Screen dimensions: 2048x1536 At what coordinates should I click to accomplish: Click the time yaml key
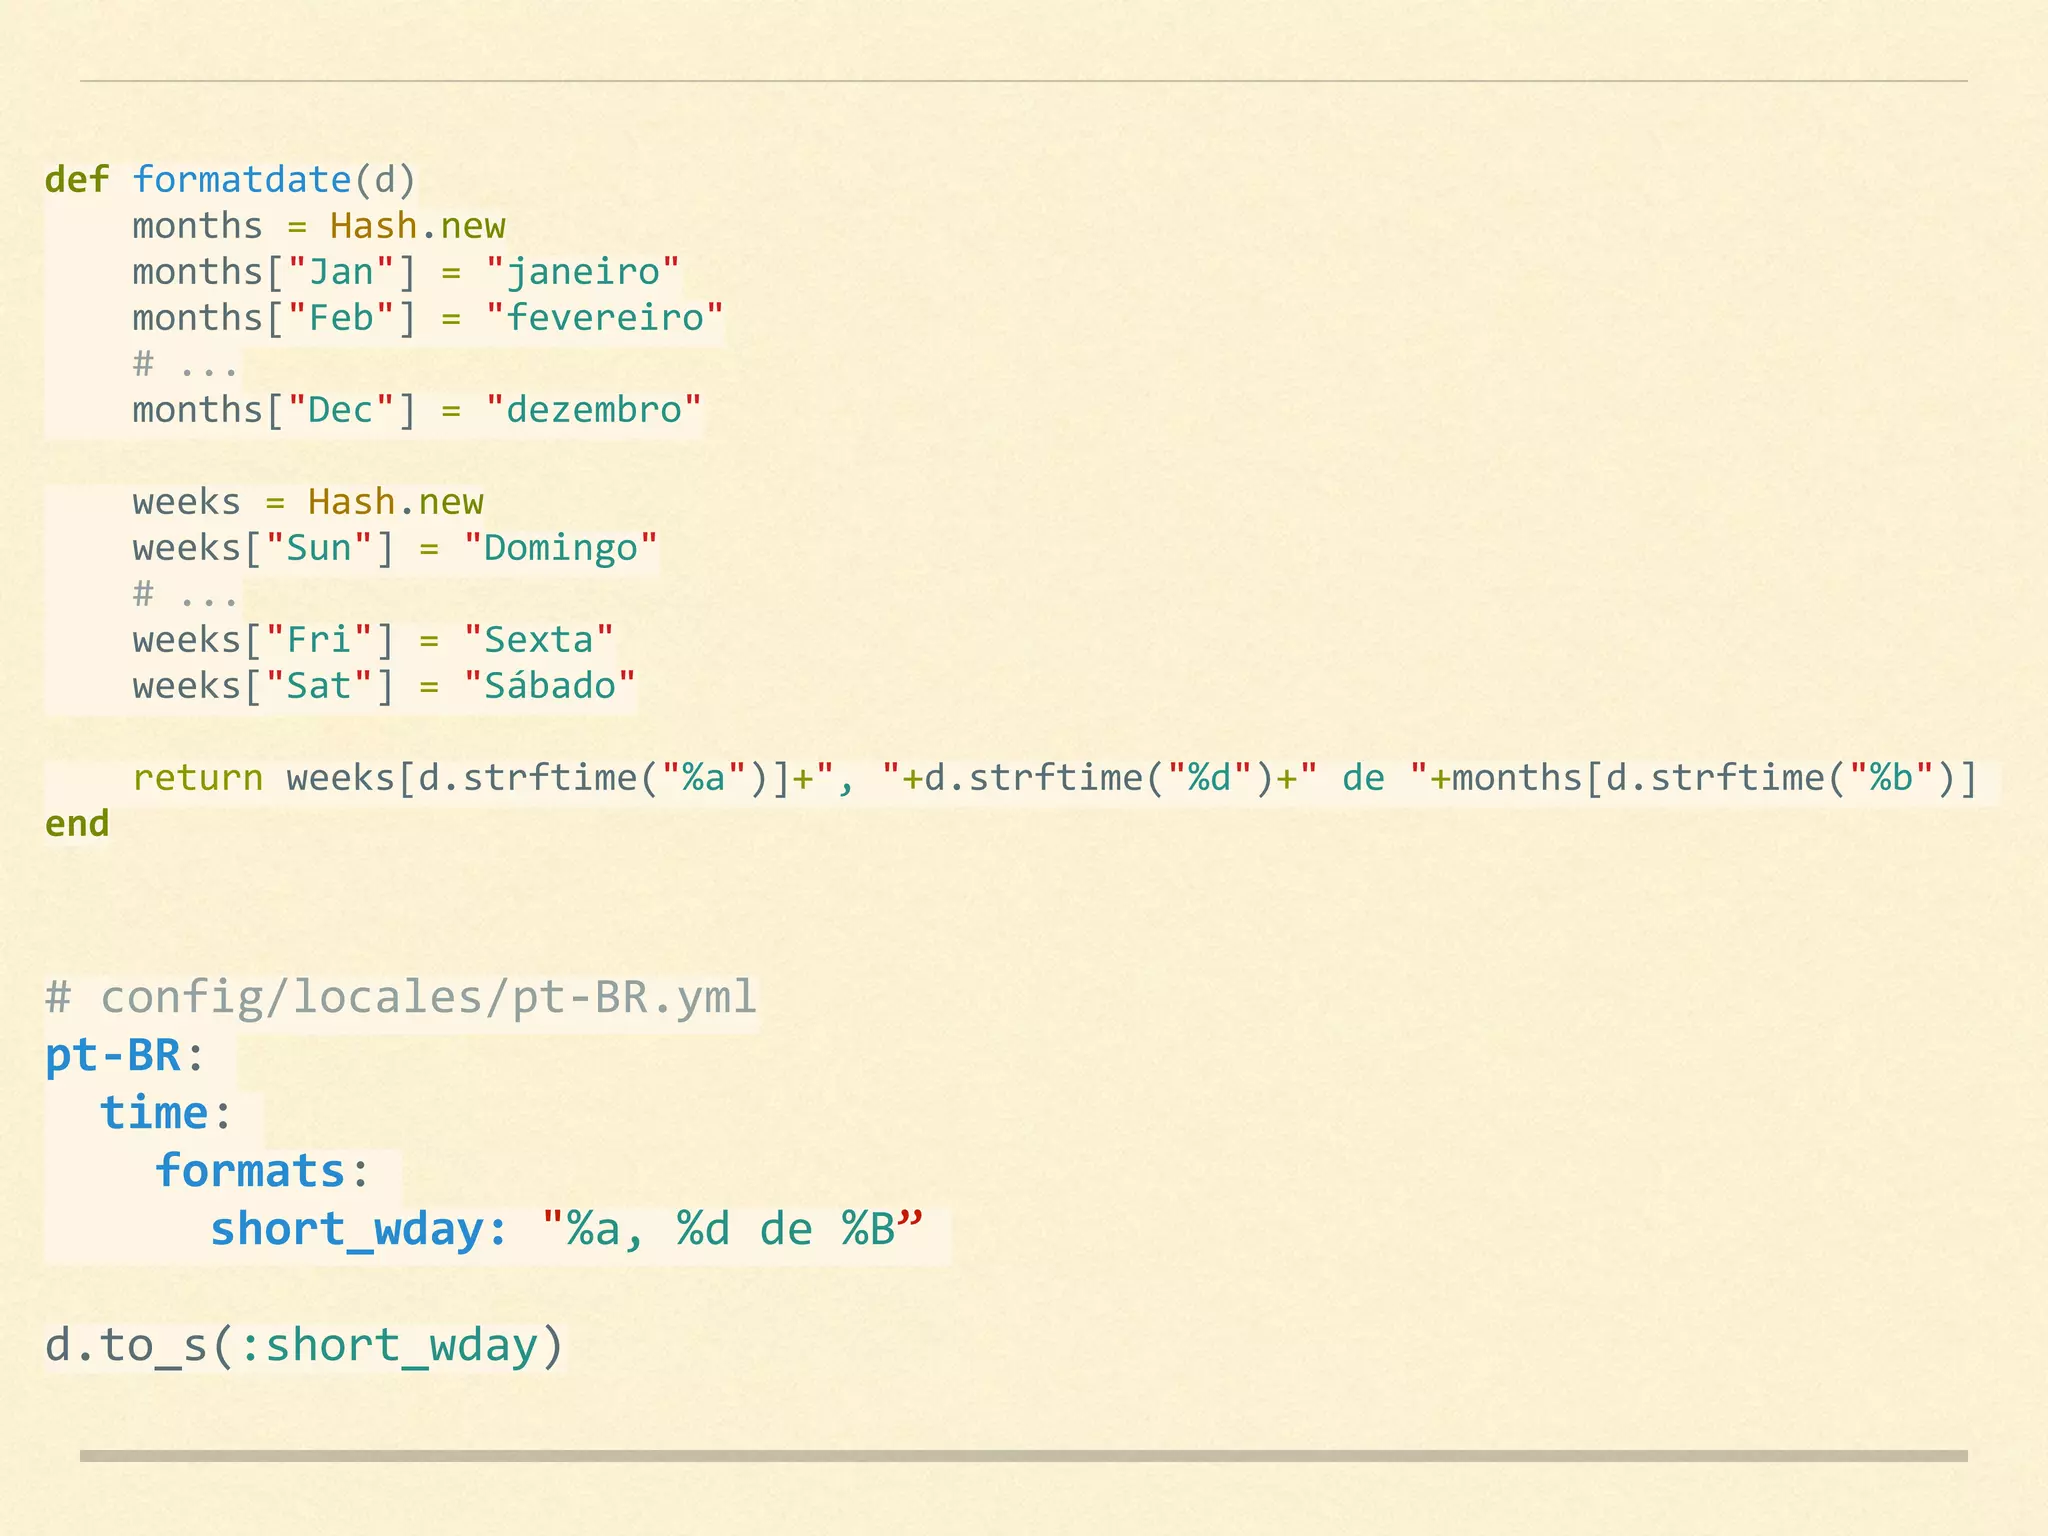pyautogui.click(x=154, y=1114)
